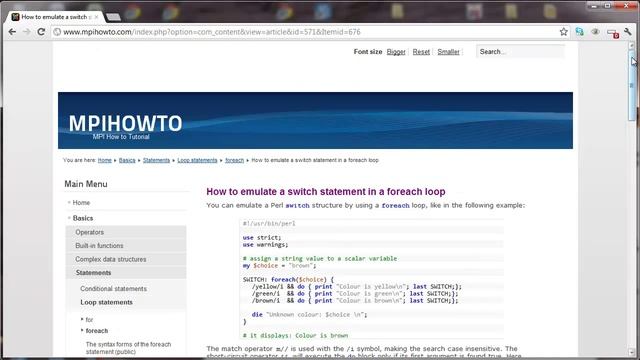
Task: Select Statements in the Main Menu
Action: [126, 273]
